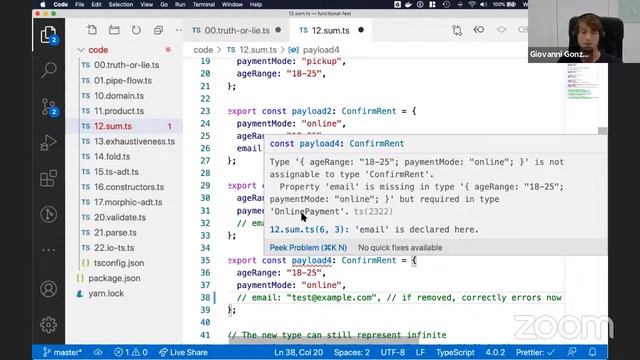Show additional views via ellipsis in activity bar
The width and height of the screenshot is (640, 360).
pyautogui.click(x=49, y=250)
